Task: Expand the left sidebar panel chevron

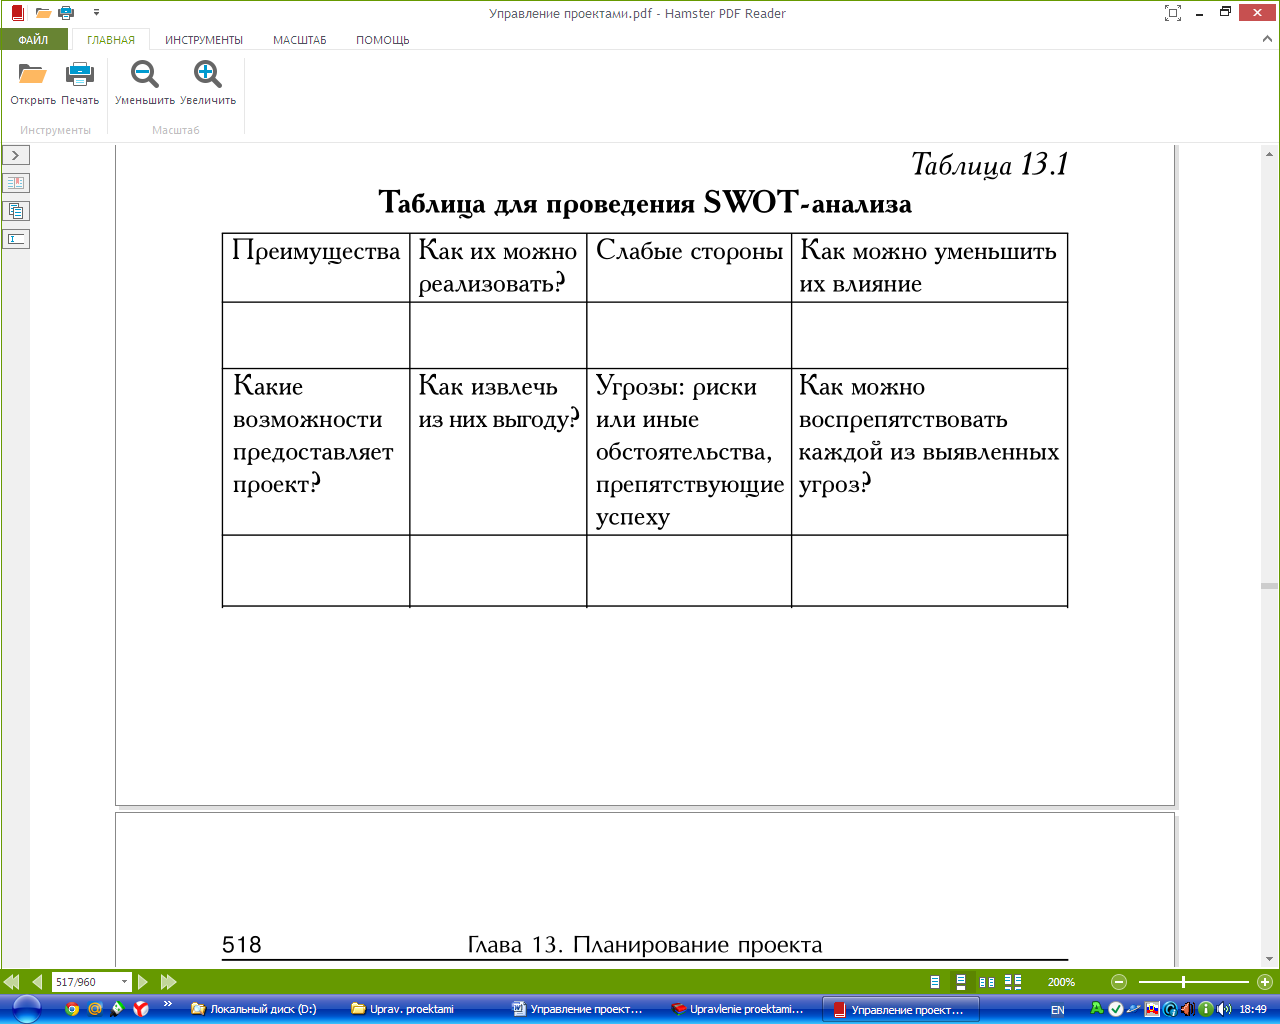Action: pos(16,155)
